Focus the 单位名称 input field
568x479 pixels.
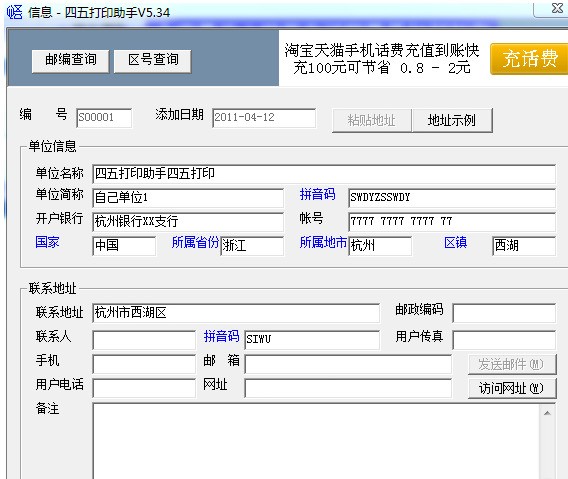(x=324, y=174)
